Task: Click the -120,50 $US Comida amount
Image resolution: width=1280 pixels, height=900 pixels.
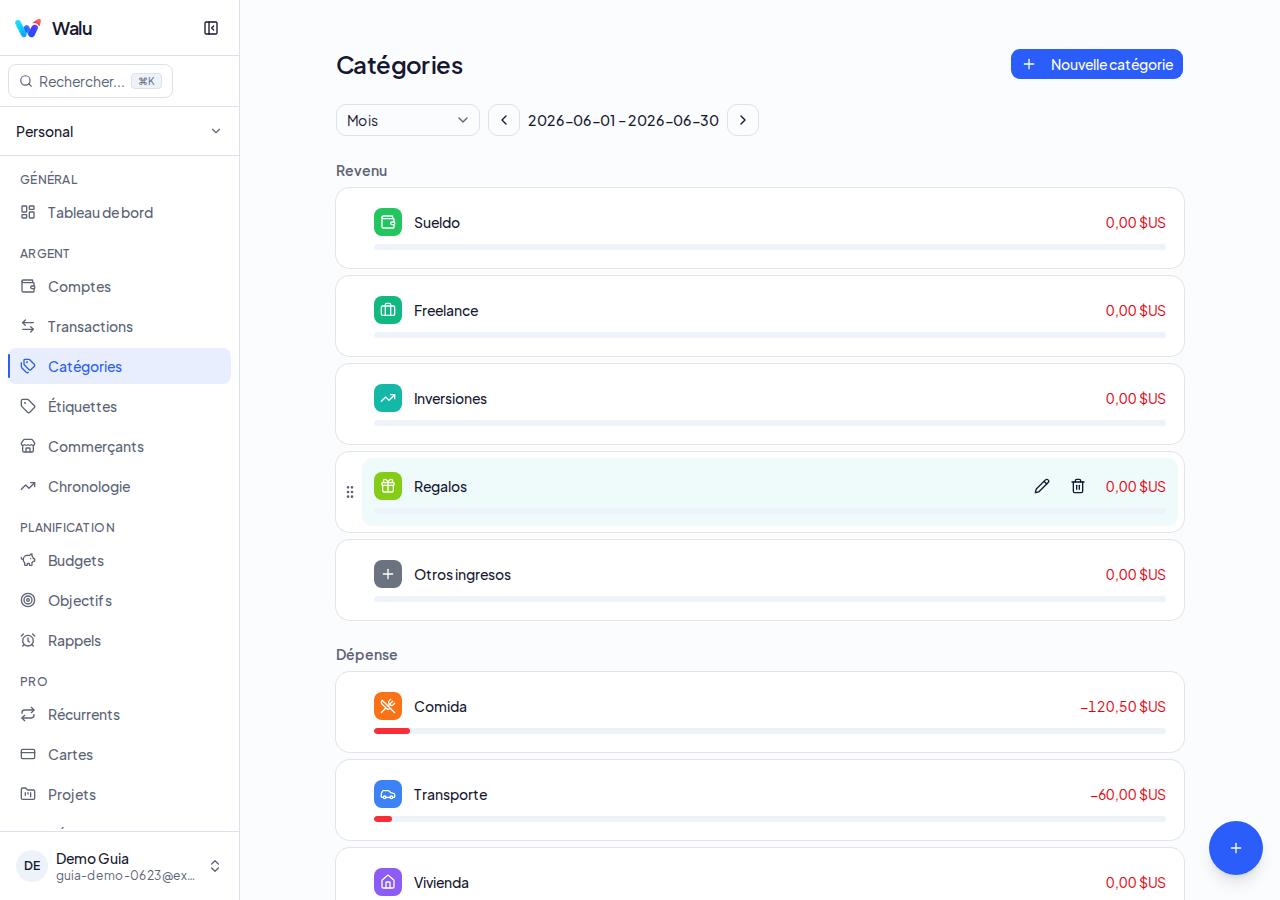Action: click(x=1123, y=706)
